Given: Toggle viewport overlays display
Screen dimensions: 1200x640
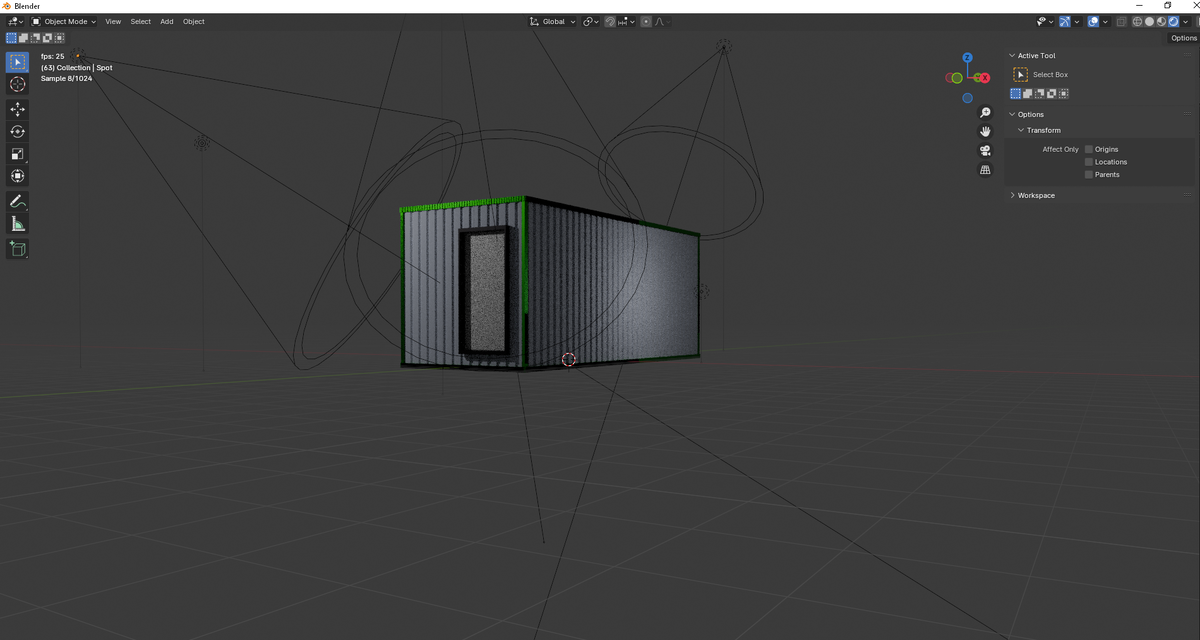Looking at the screenshot, I should [1093, 21].
